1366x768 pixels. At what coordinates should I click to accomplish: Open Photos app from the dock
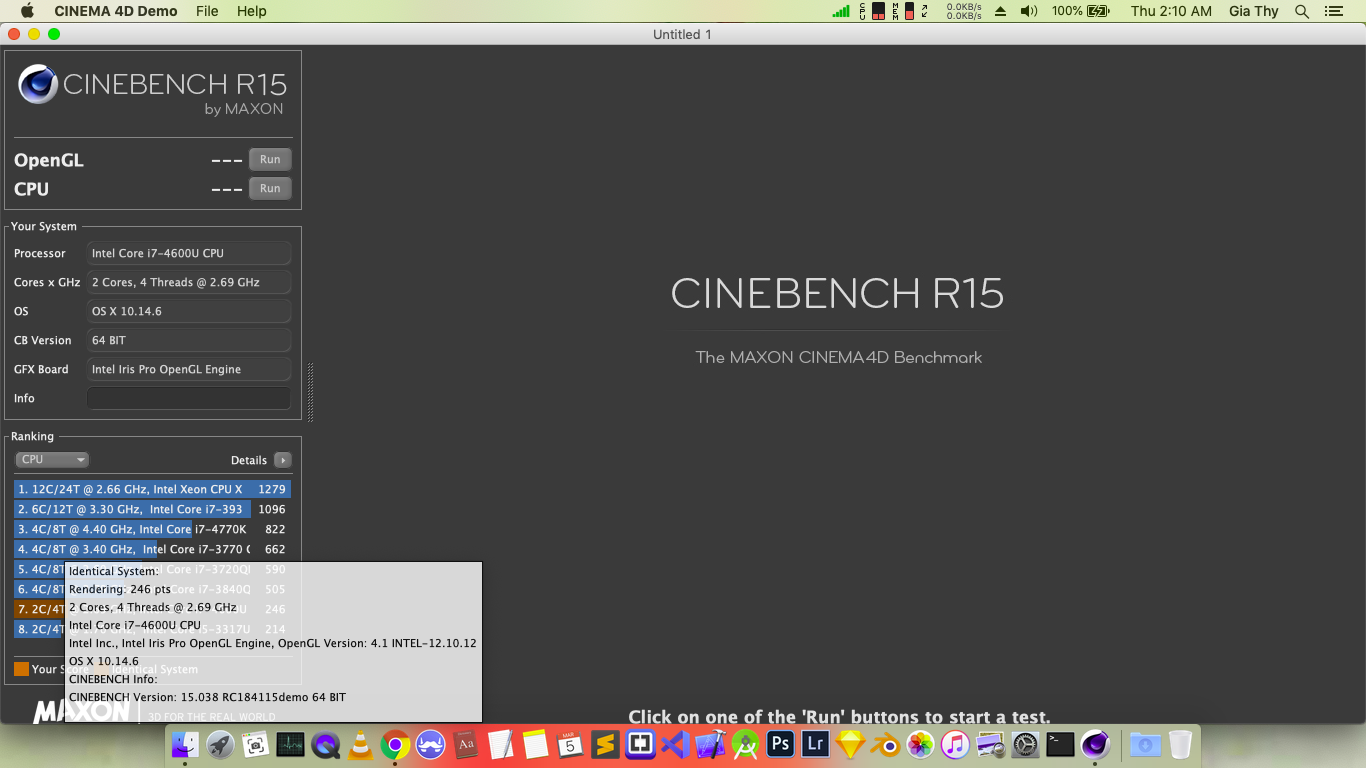pyautogui.click(x=920, y=744)
